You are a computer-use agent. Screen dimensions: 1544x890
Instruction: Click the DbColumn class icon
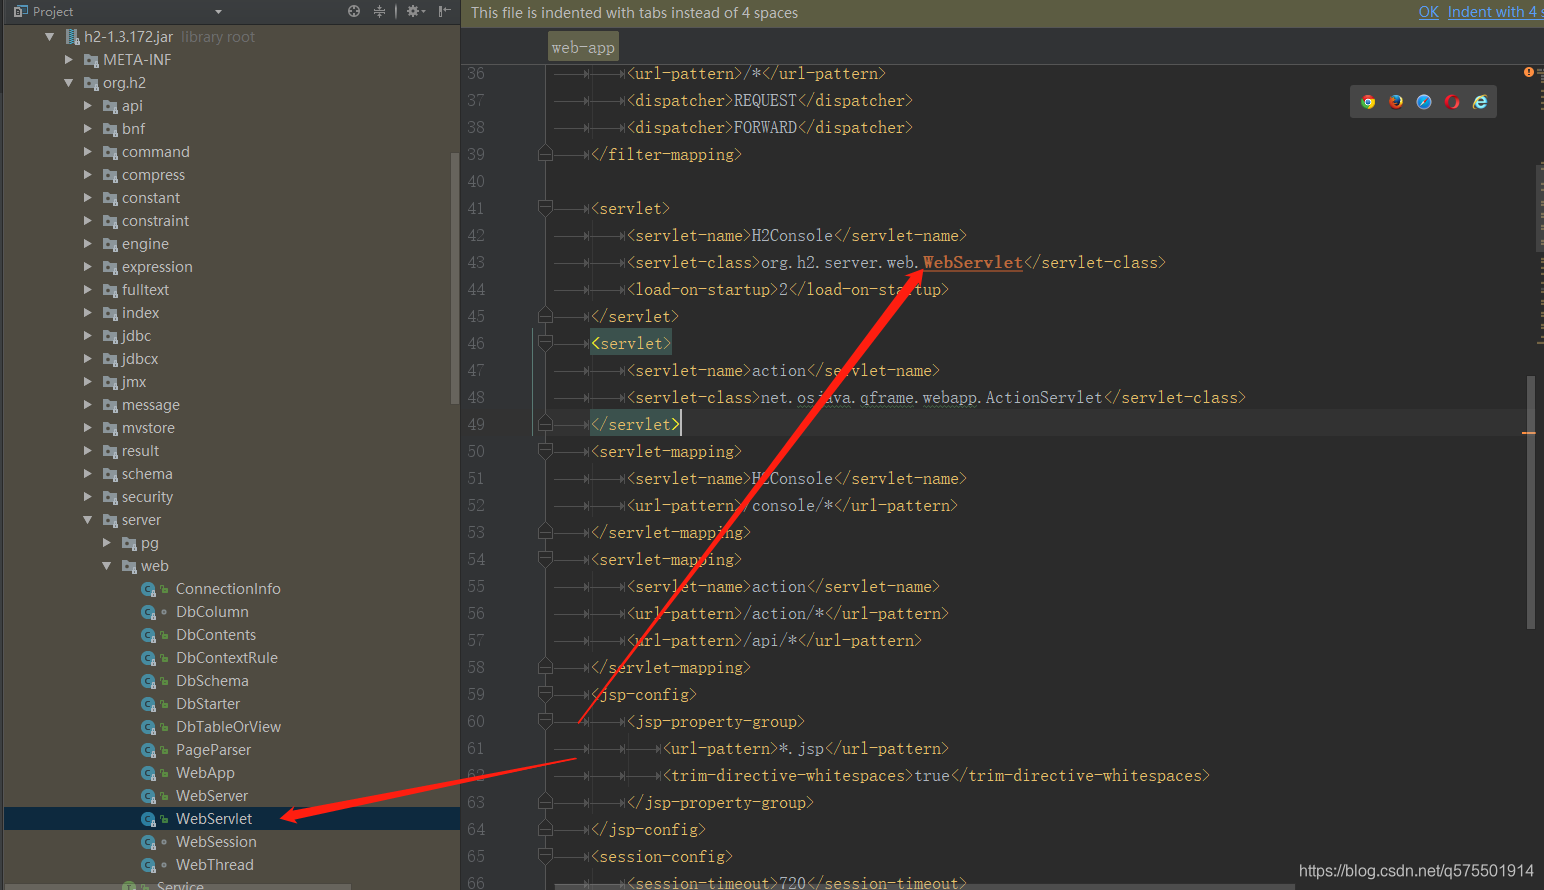point(149,613)
